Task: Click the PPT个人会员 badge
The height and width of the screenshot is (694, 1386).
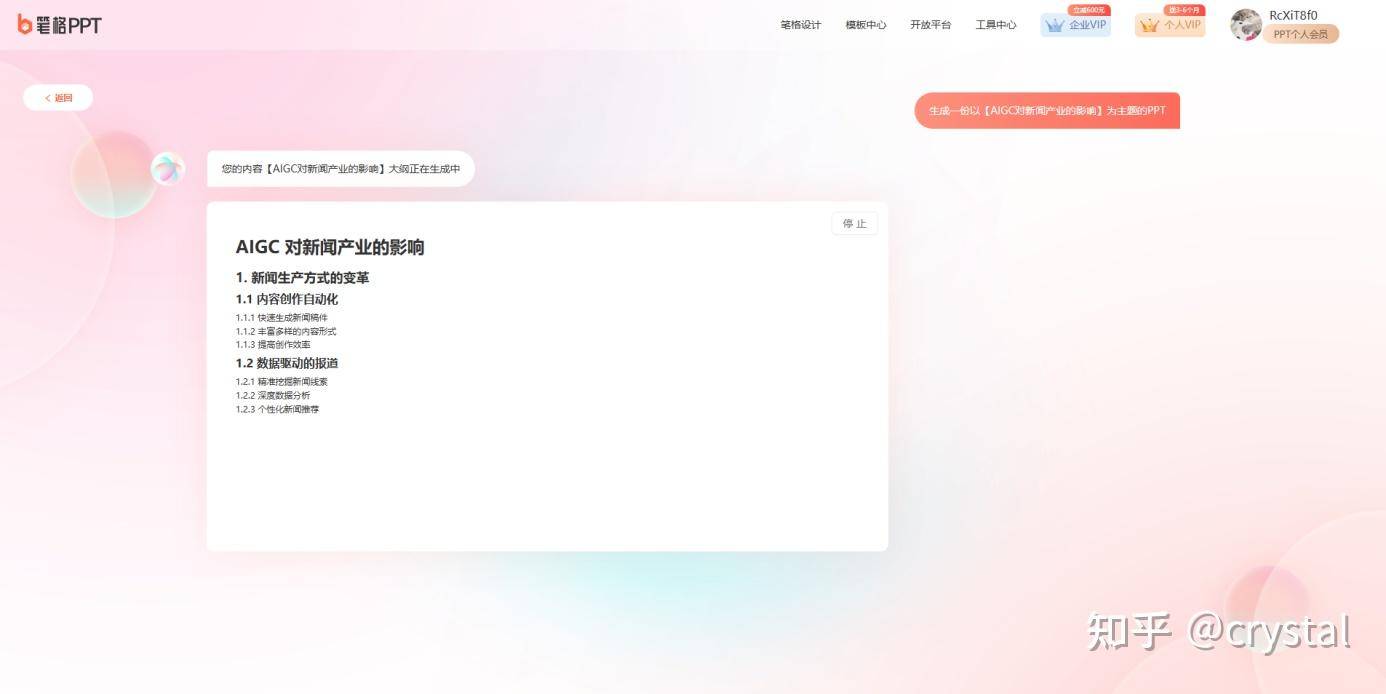Action: coord(1300,34)
